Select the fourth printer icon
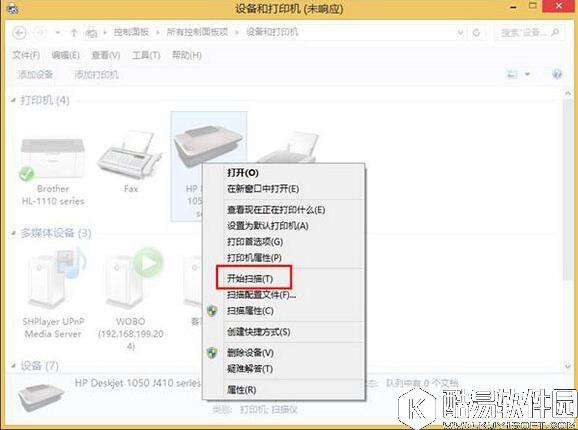 (x=288, y=147)
